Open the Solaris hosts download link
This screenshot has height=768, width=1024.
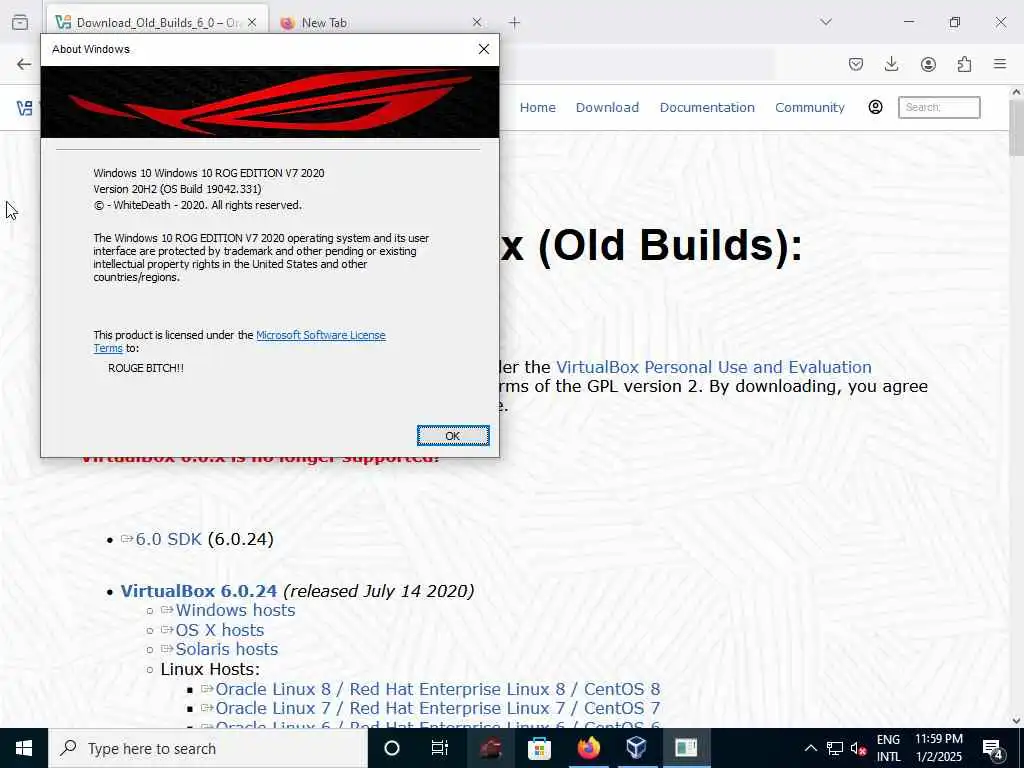tap(227, 649)
